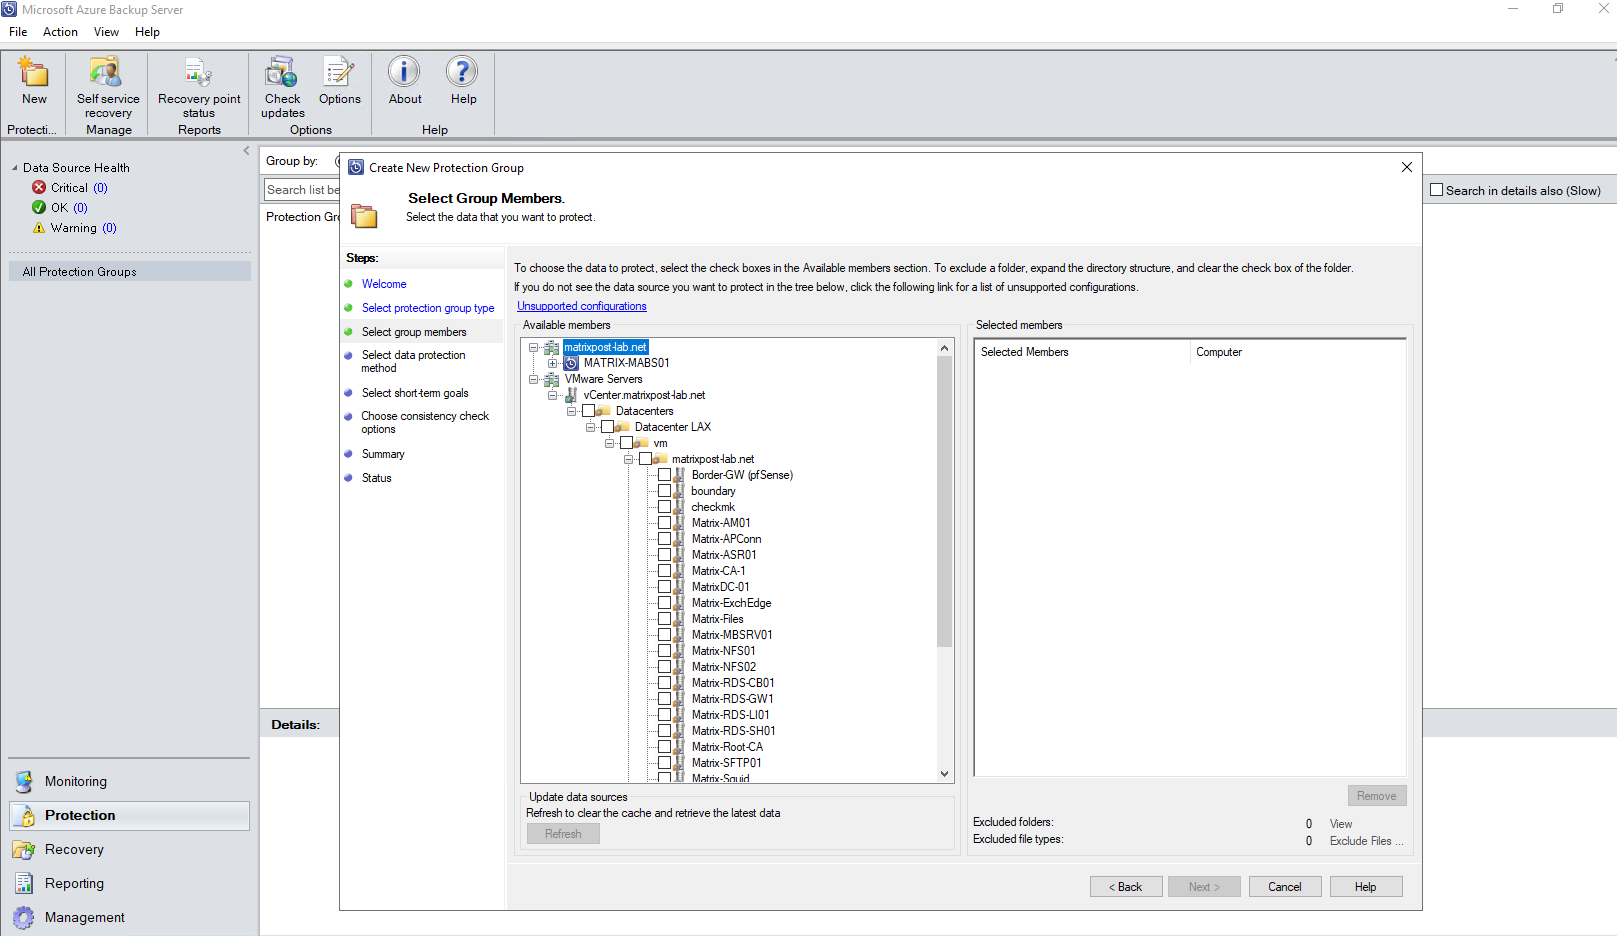Open Self service recovery tool
1617x936 pixels.
[x=107, y=73]
